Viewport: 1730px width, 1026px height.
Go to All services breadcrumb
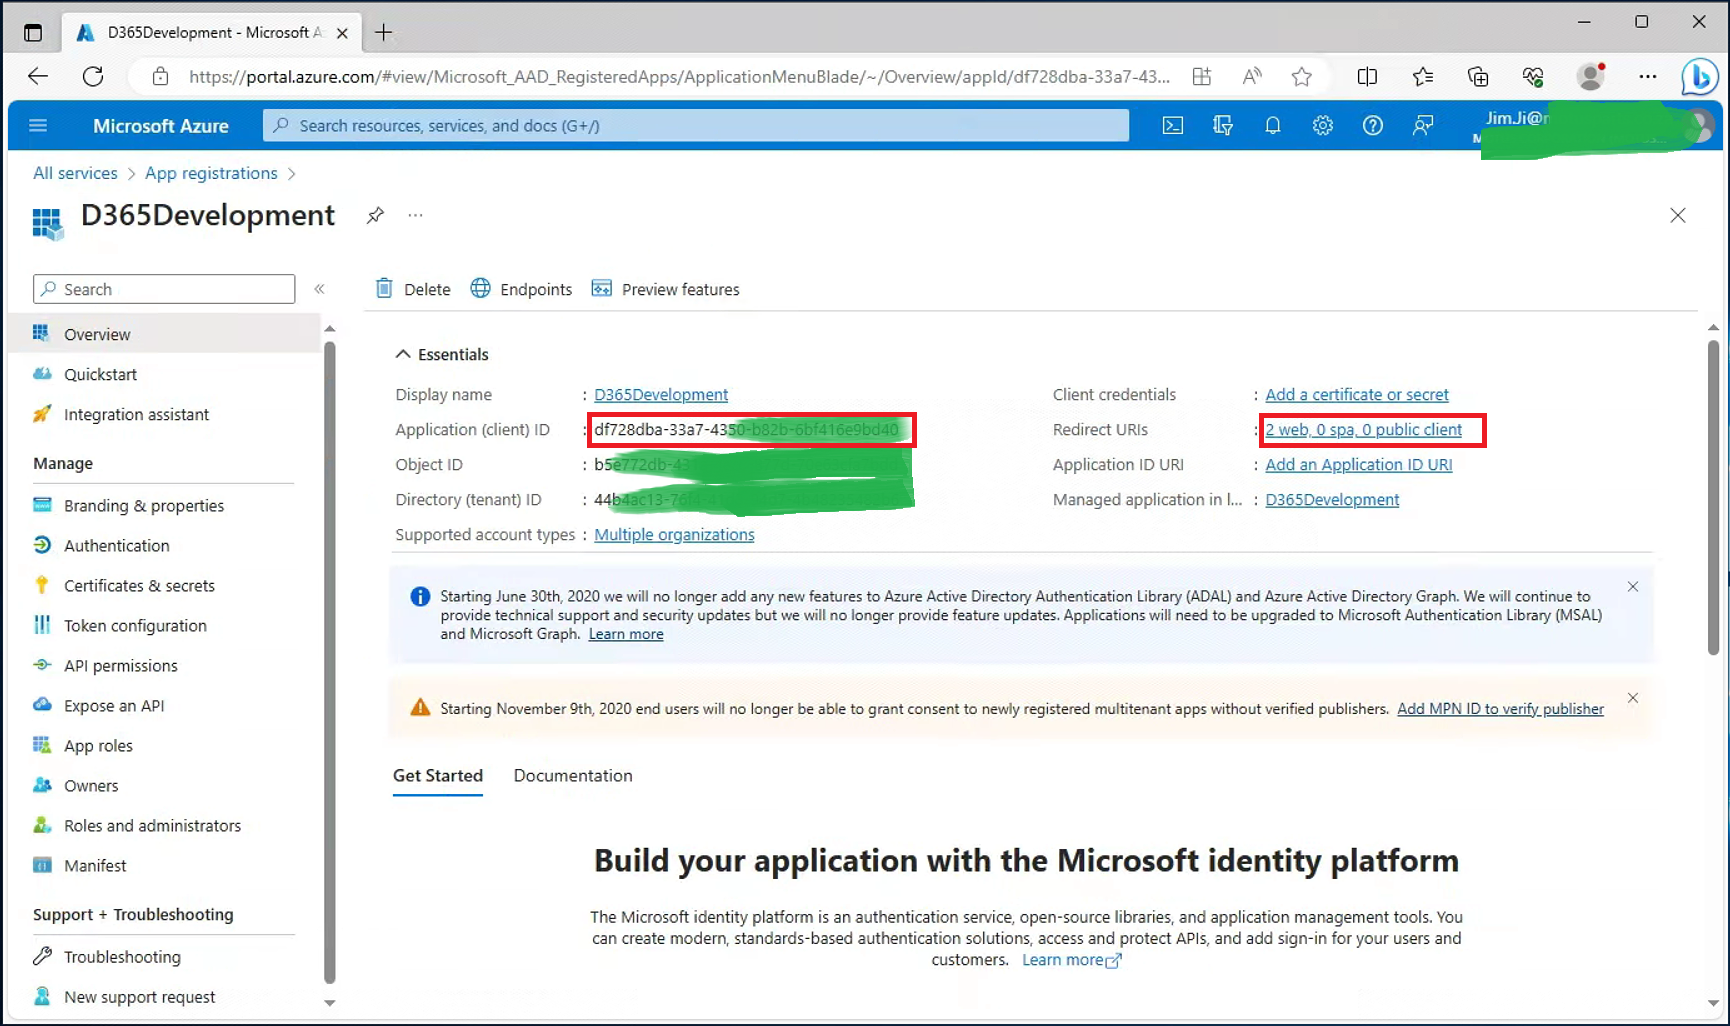click(x=75, y=173)
